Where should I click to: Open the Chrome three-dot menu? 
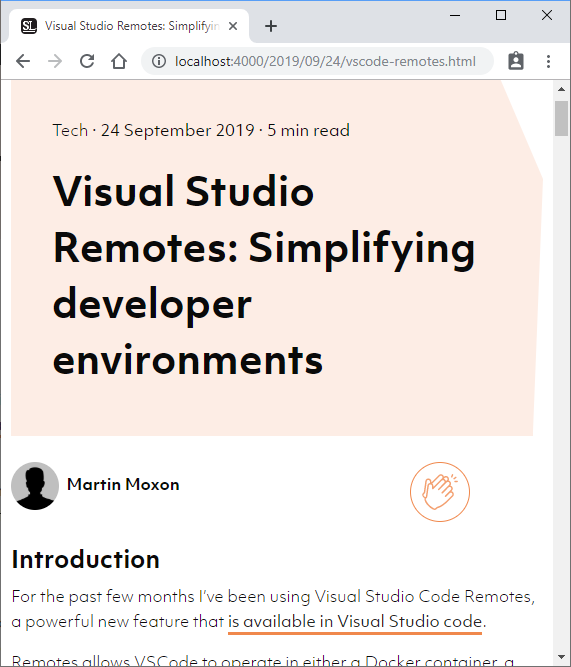pos(548,61)
